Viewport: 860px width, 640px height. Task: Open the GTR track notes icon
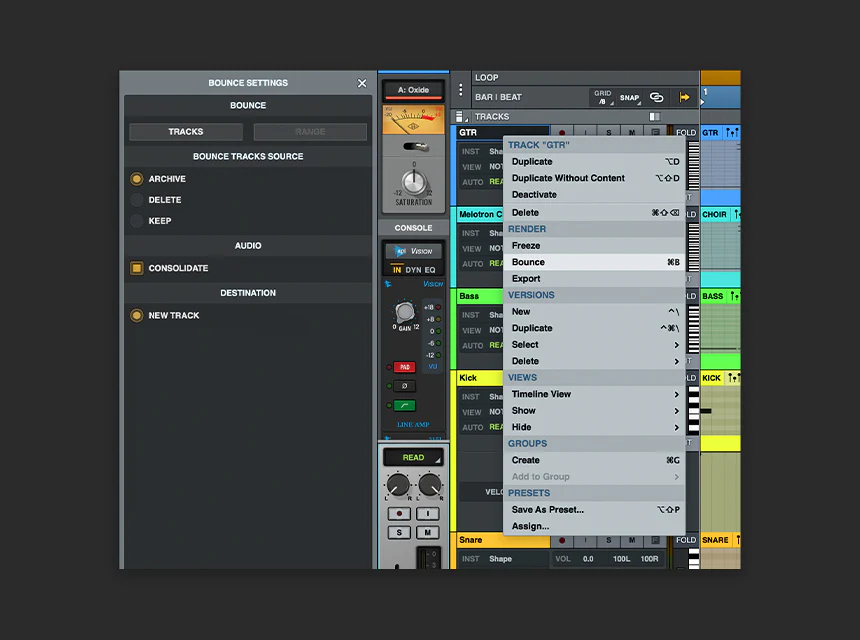pos(655,133)
